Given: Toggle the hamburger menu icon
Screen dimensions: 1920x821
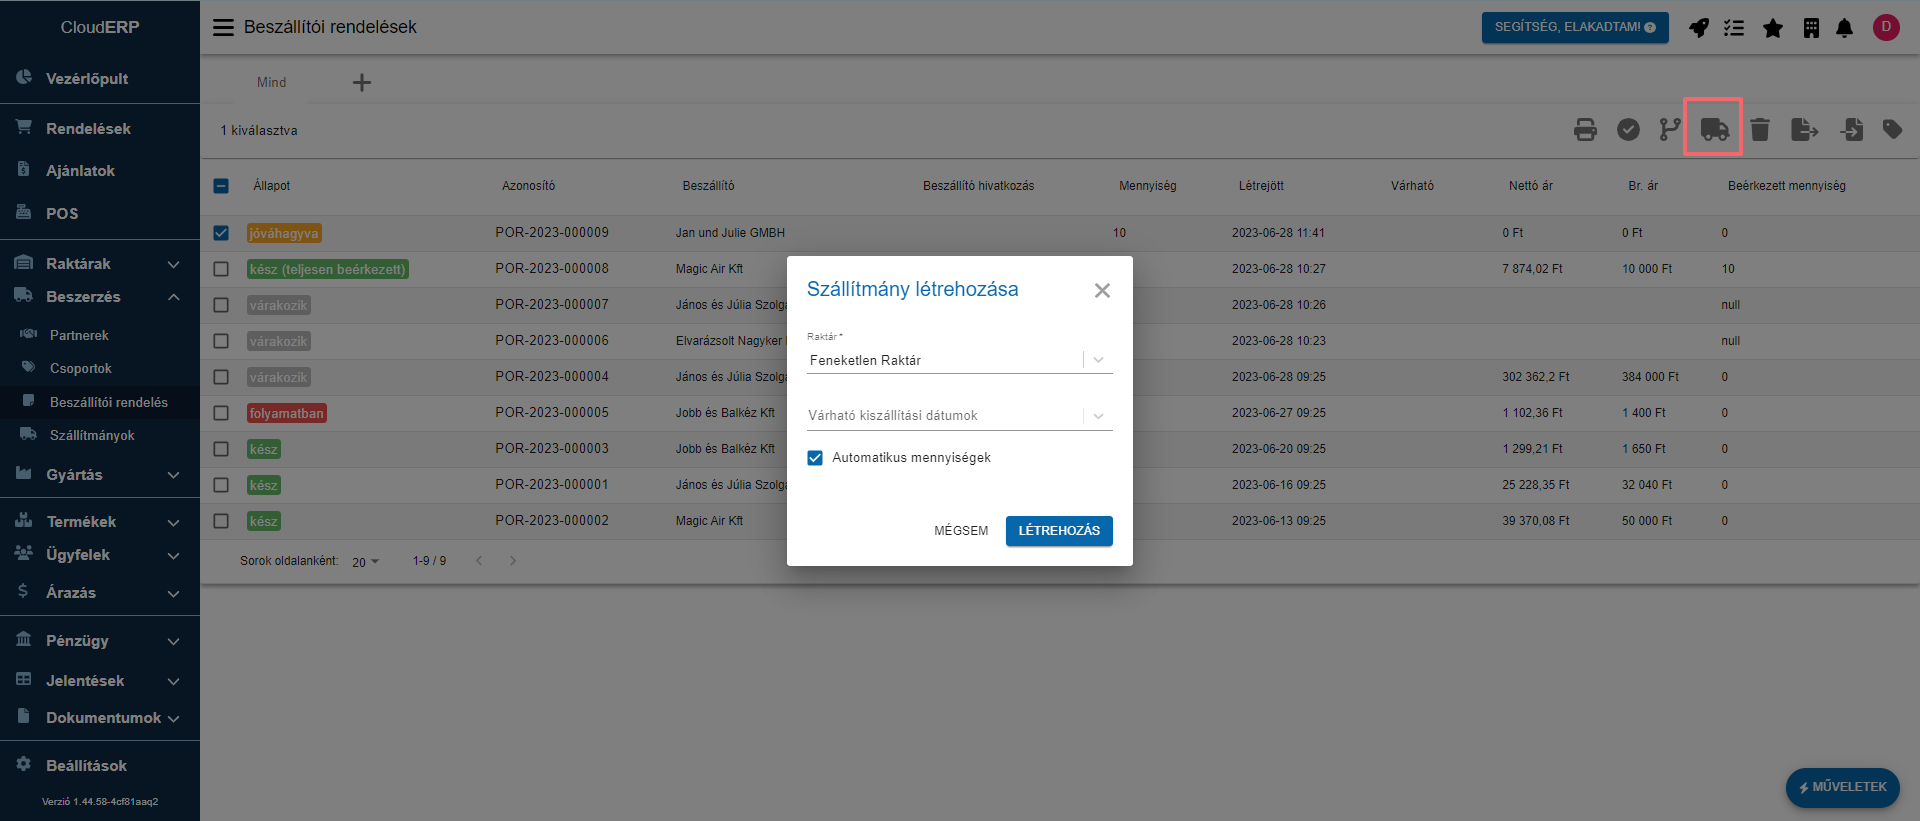Looking at the screenshot, I should (x=223, y=28).
